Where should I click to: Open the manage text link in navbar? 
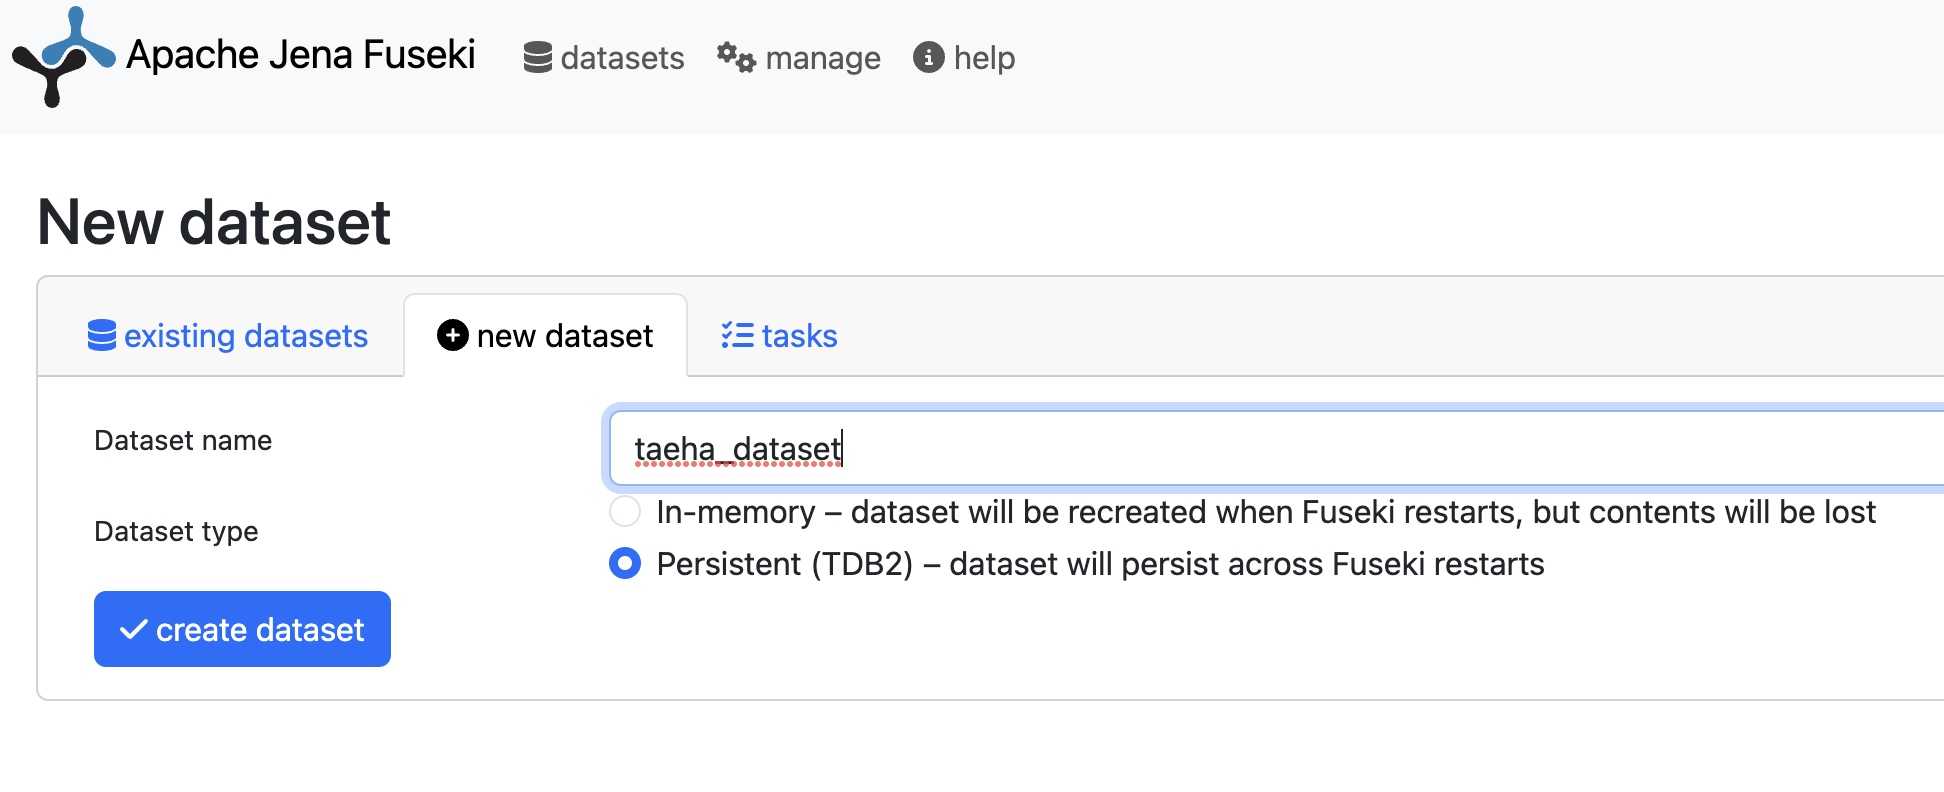point(822,58)
